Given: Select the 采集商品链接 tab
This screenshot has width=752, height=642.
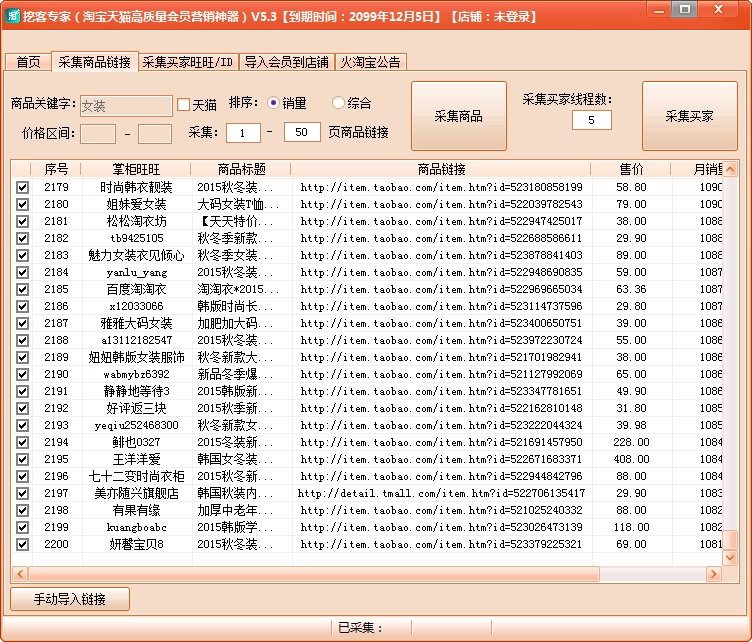Looking at the screenshot, I should coord(94,62).
